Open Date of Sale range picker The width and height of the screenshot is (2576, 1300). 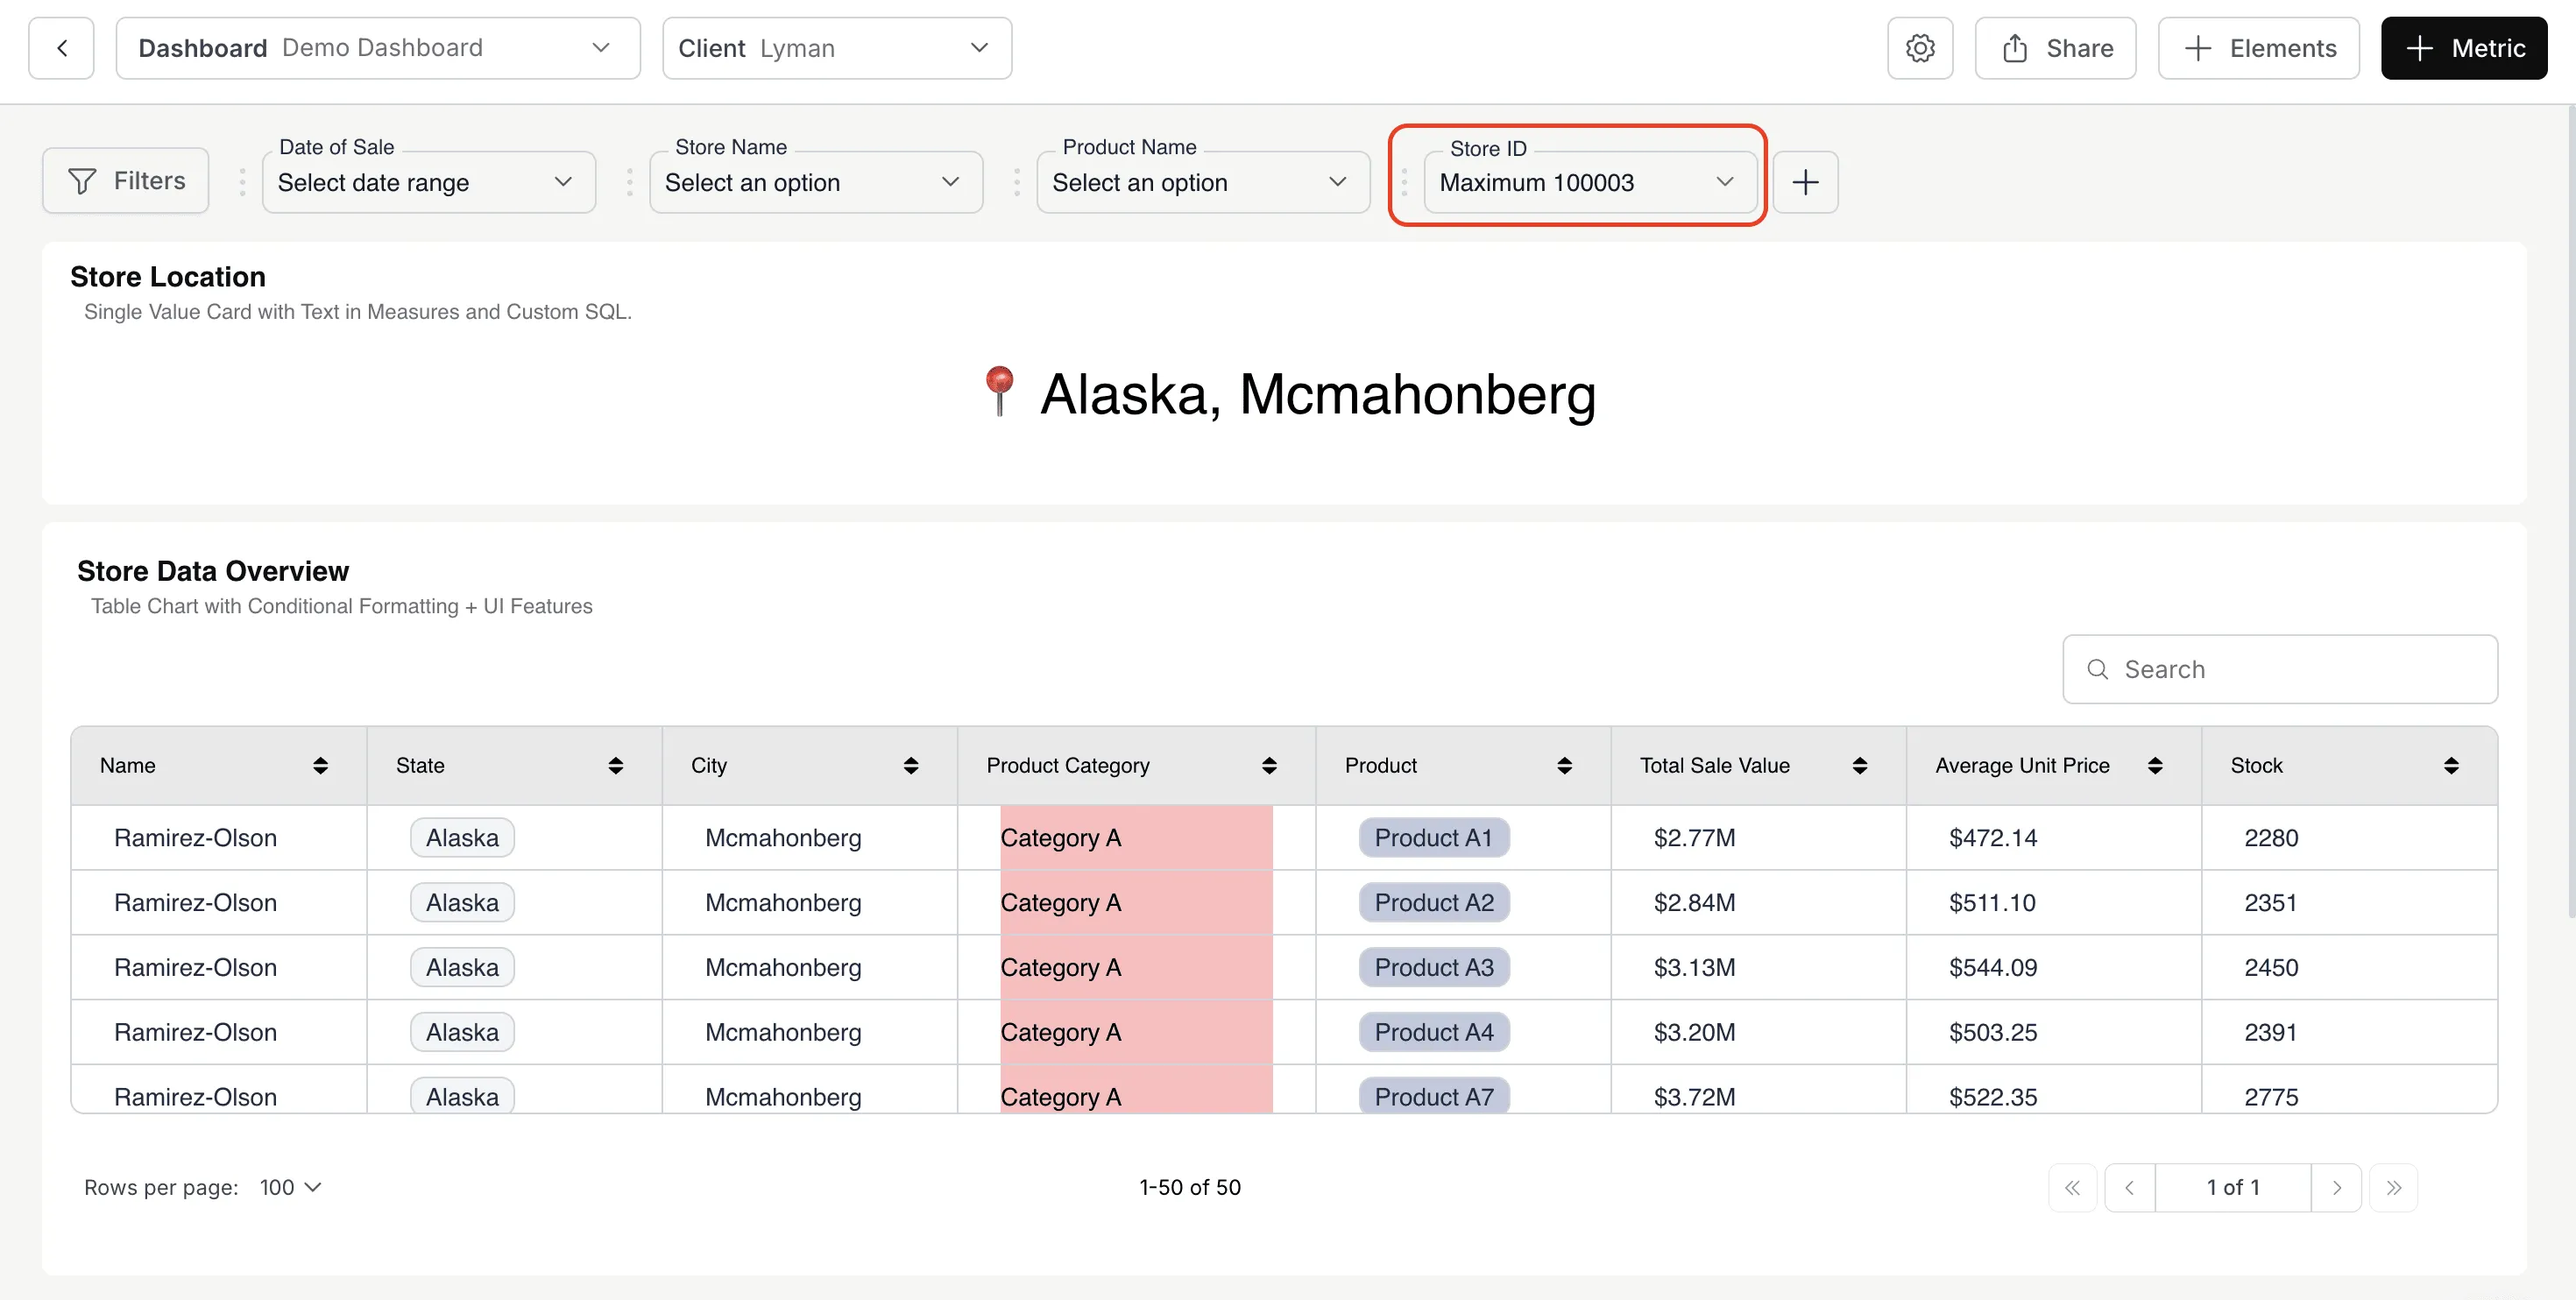(x=429, y=182)
